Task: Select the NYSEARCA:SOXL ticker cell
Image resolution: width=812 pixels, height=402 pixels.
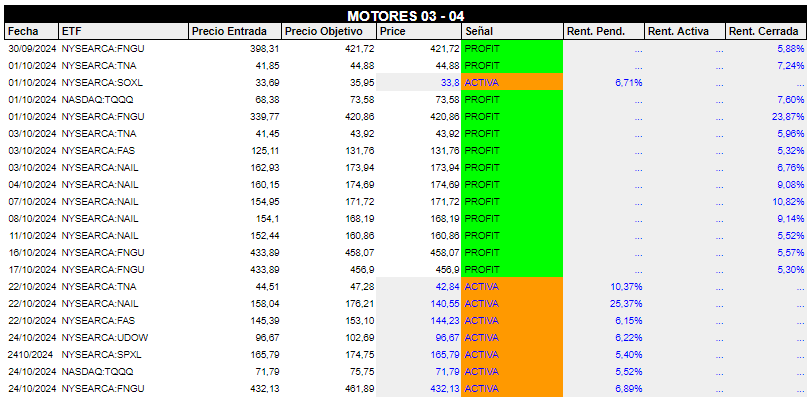Action: point(102,82)
